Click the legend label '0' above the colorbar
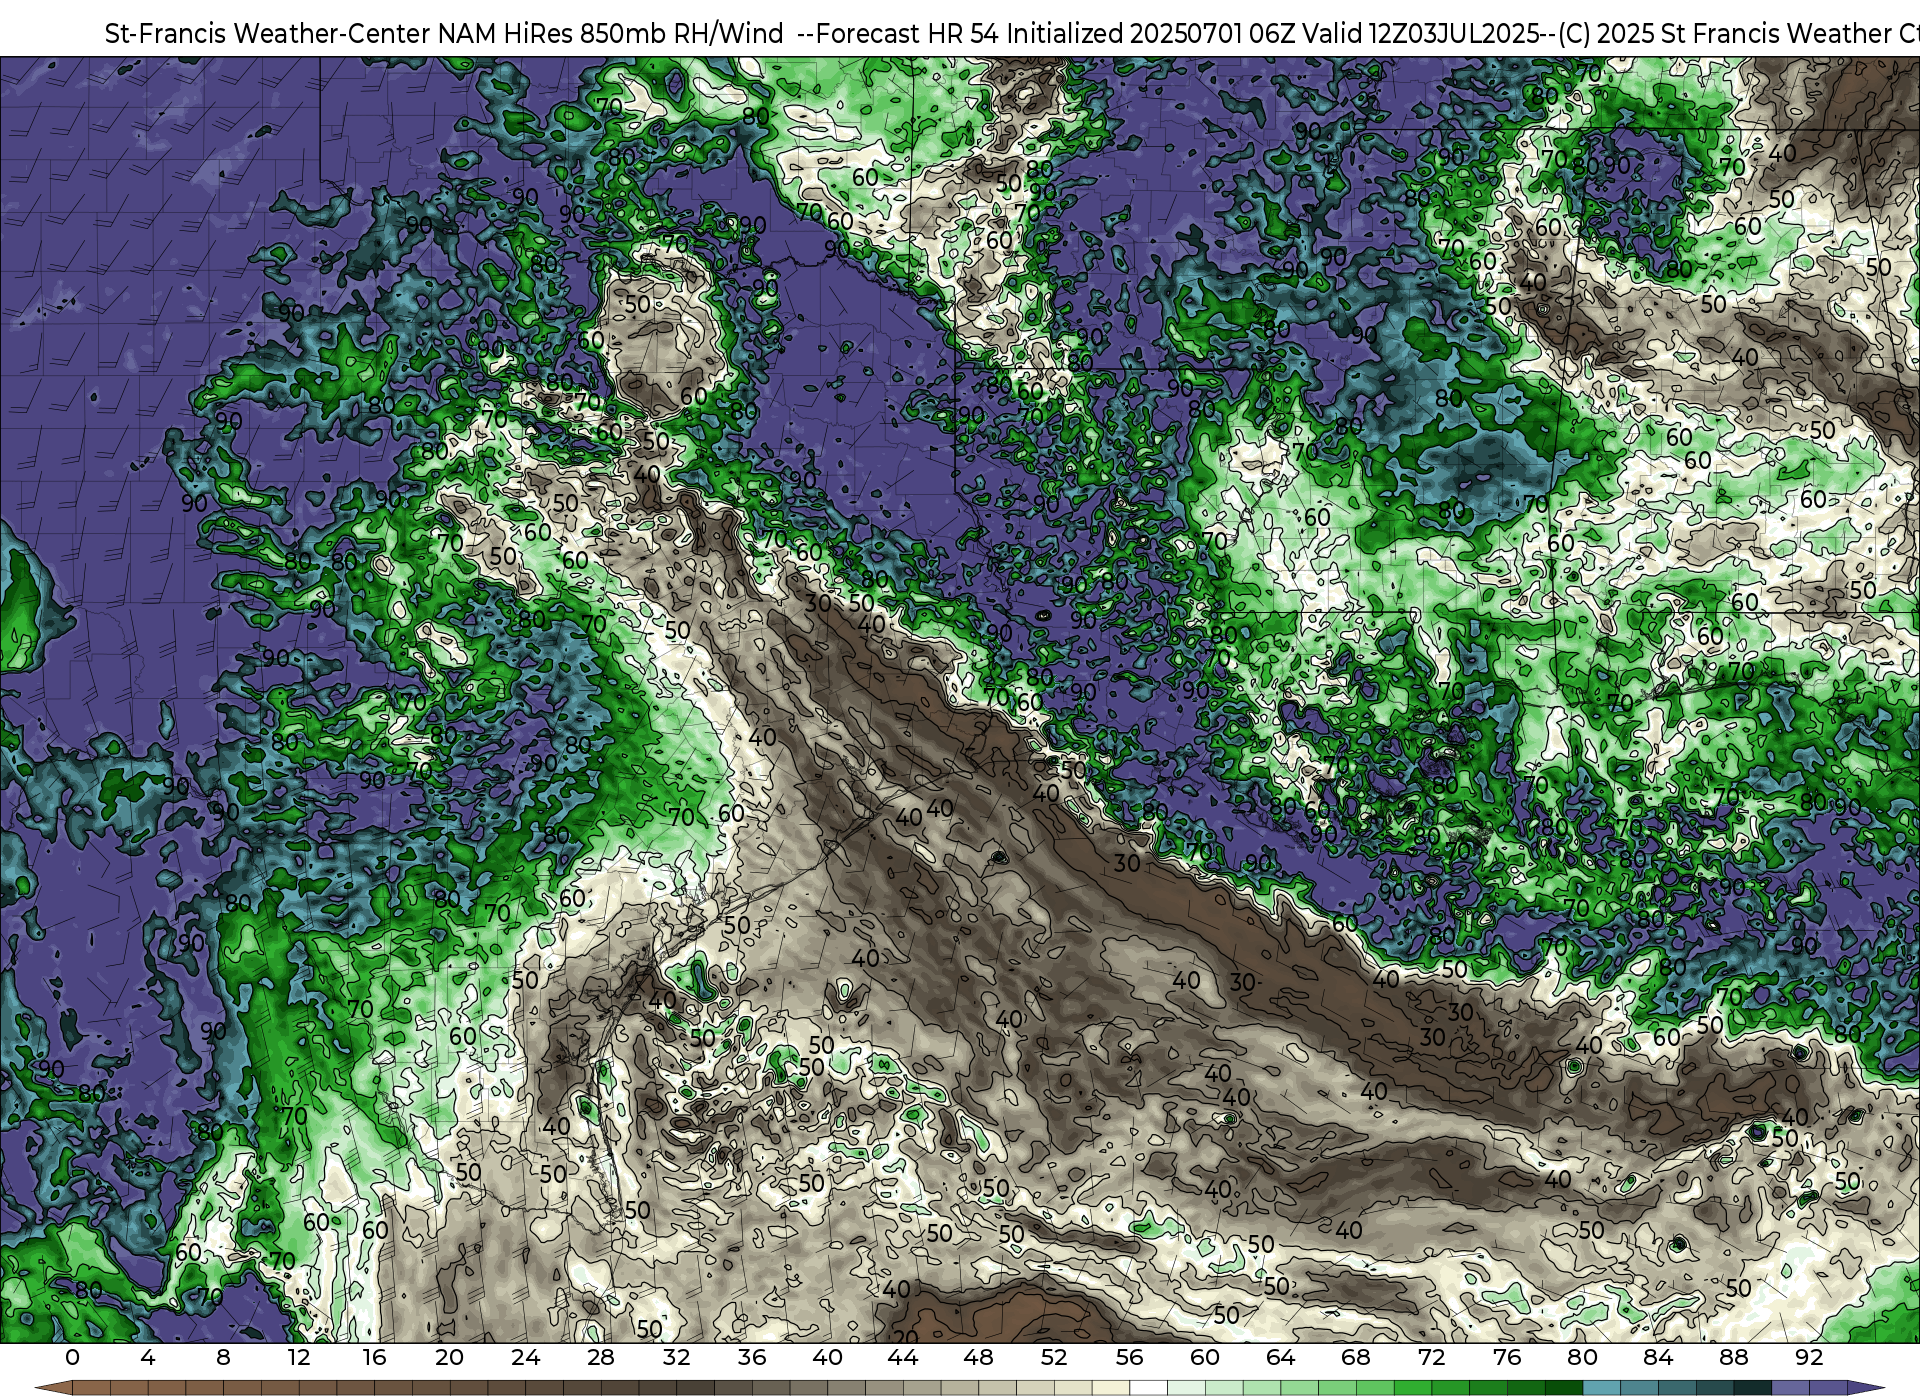 click(x=72, y=1358)
